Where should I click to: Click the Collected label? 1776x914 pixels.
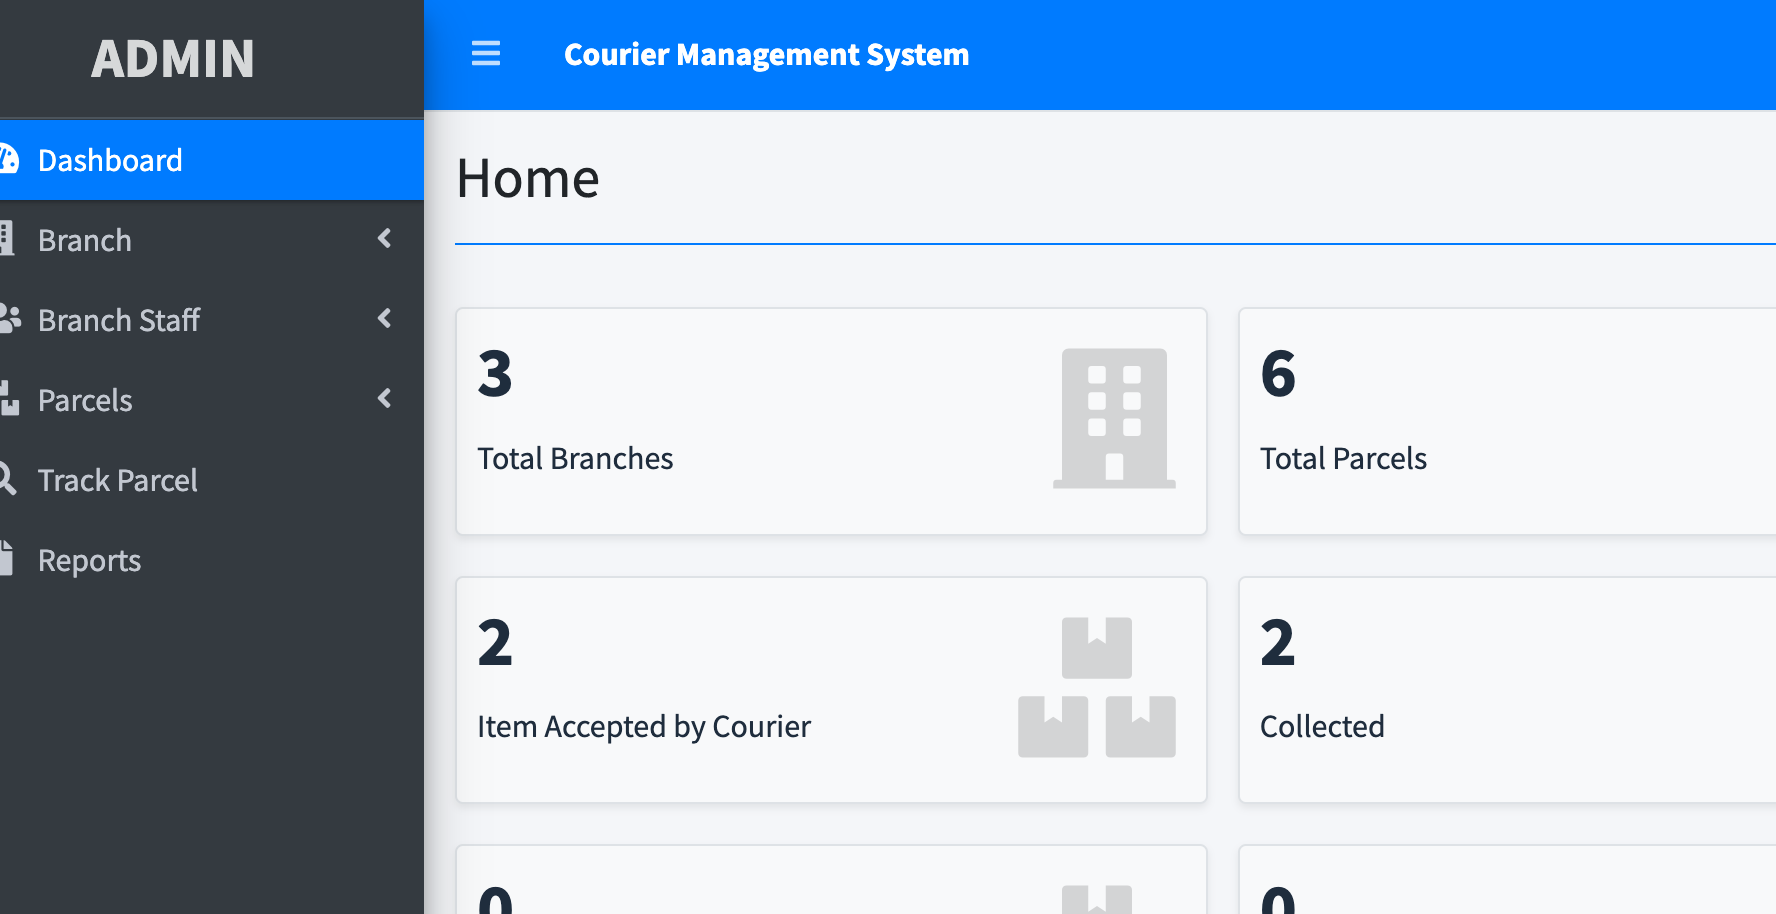1322,726
